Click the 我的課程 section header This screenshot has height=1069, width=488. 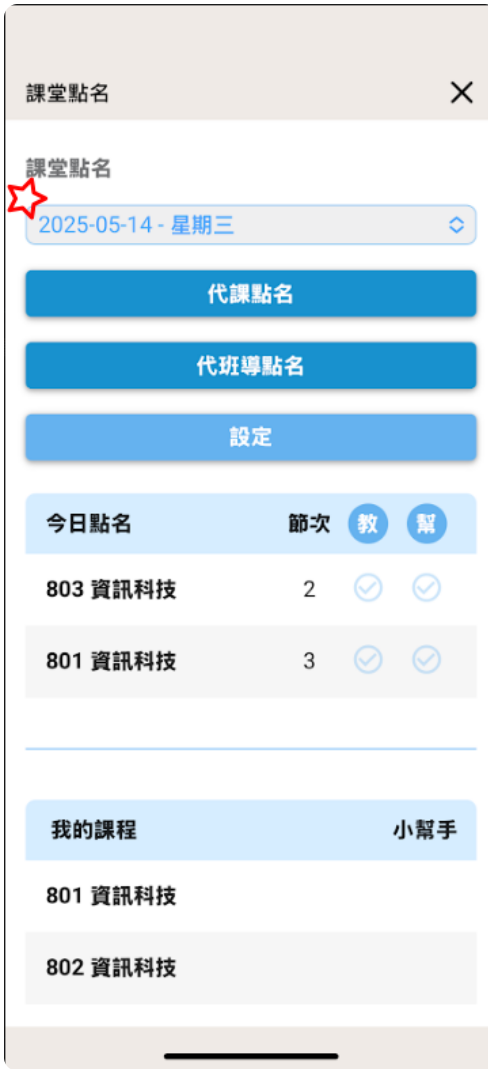tap(94, 830)
